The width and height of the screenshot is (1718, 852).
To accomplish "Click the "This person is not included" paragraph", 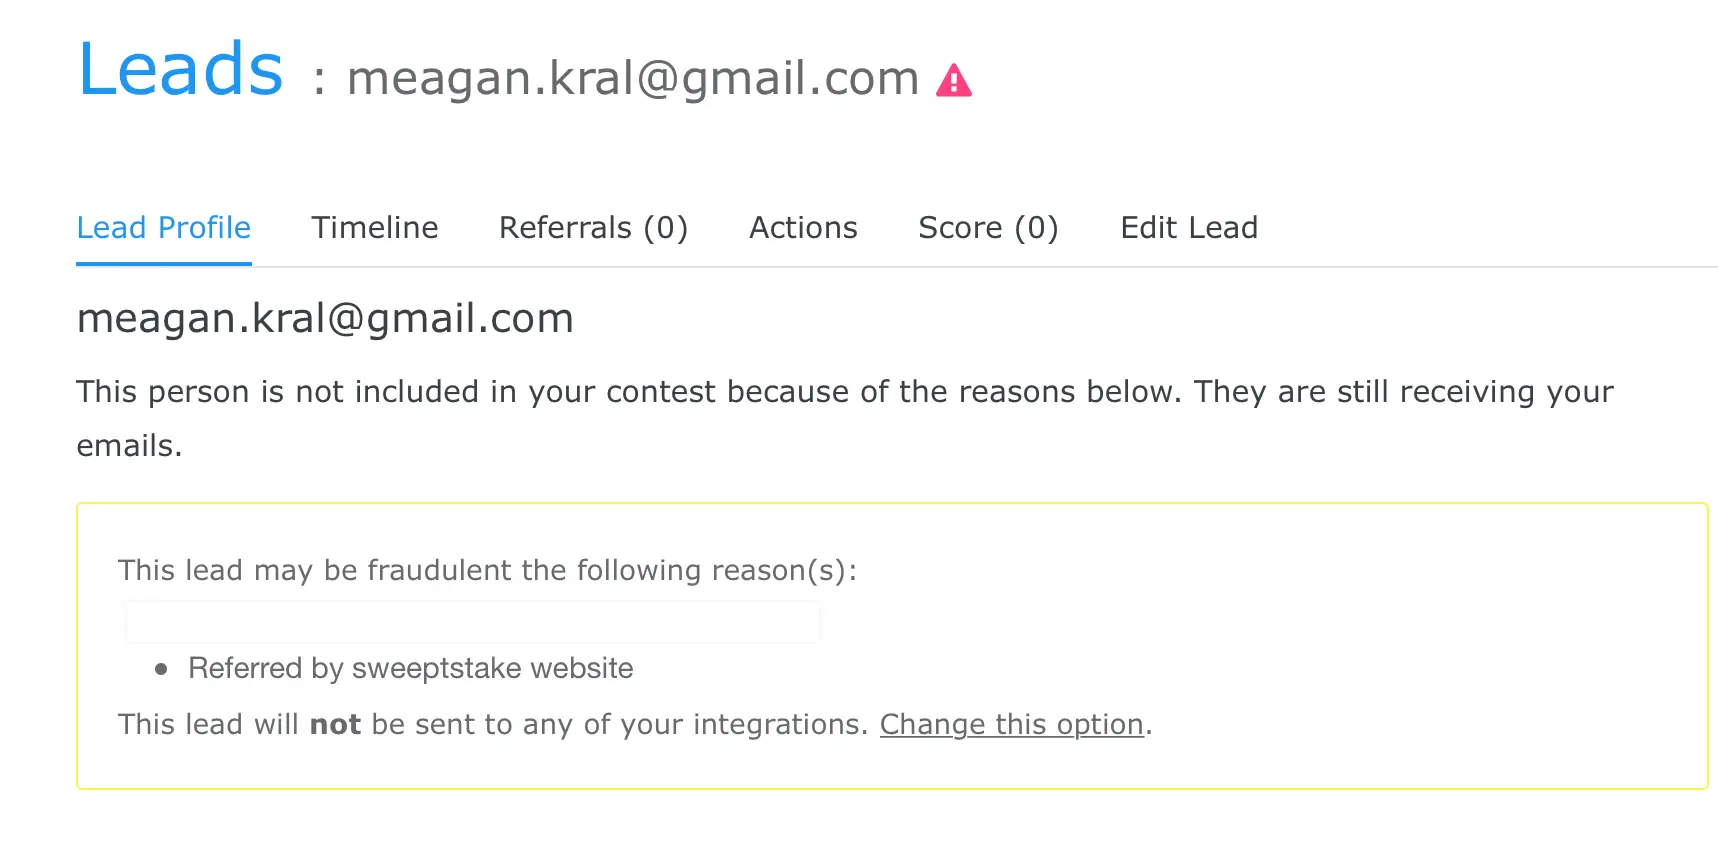I will click(844, 392).
